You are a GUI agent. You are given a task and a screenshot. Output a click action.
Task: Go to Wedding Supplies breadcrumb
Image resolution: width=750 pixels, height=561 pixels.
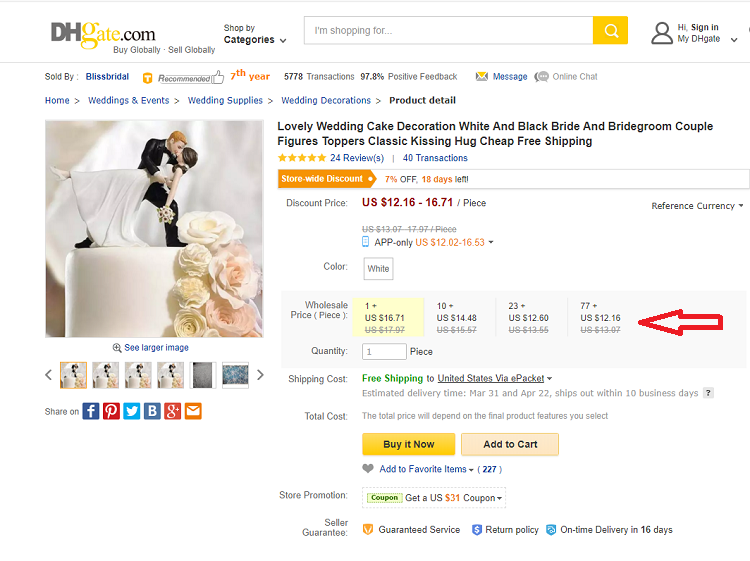point(225,101)
